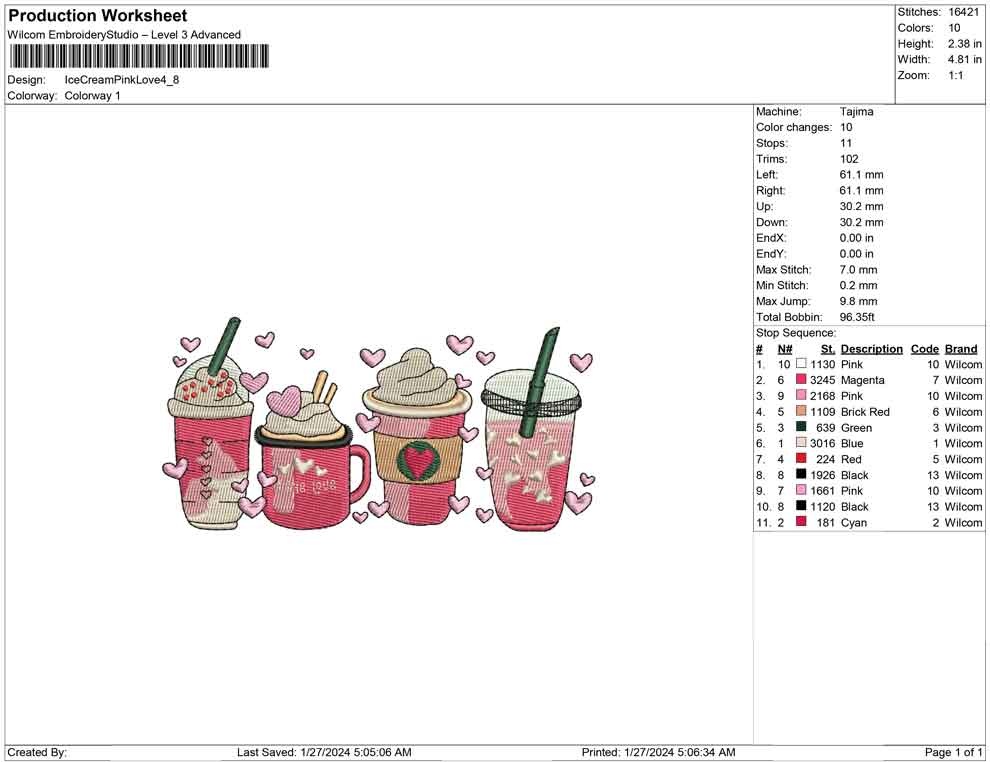The width and height of the screenshot is (990, 762).
Task: Click the Pink 2168 color swatch
Action: point(801,395)
